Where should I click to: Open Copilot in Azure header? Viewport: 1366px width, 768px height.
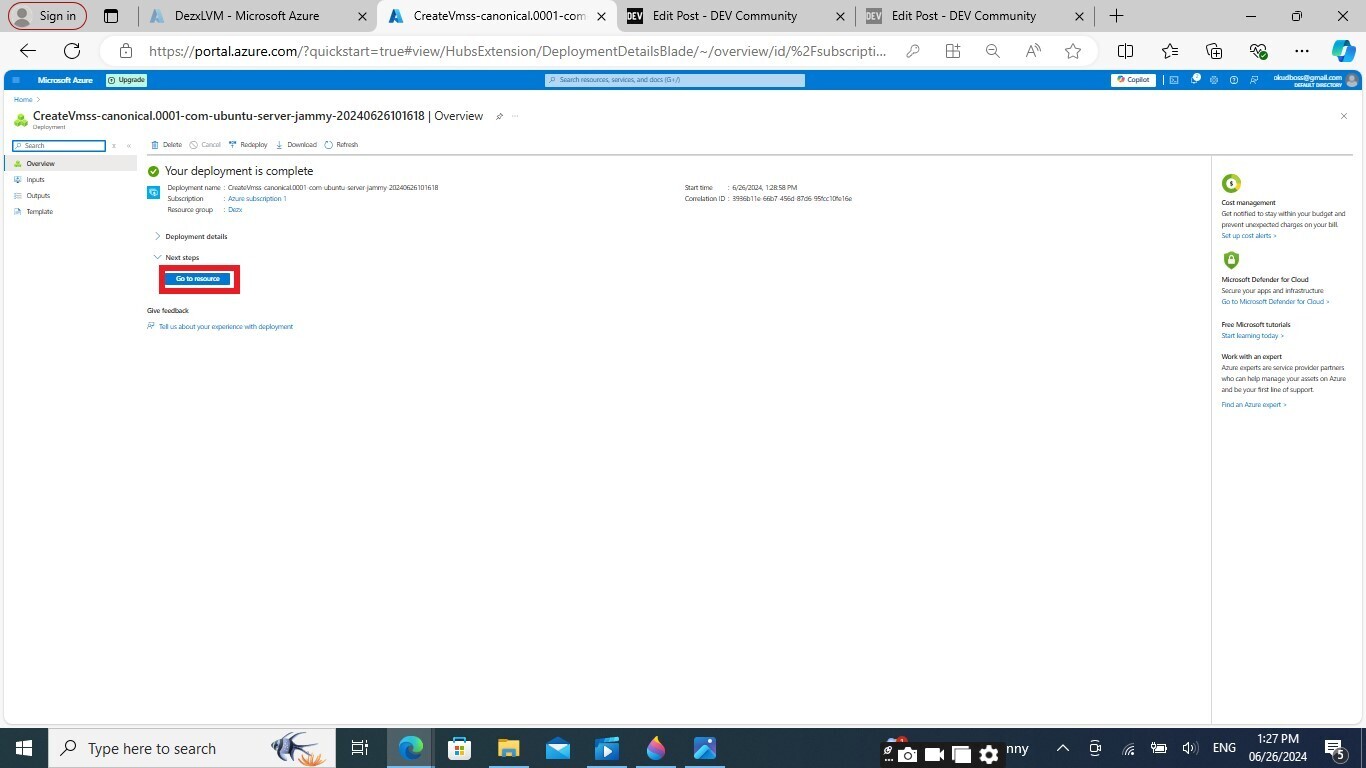pos(1134,80)
